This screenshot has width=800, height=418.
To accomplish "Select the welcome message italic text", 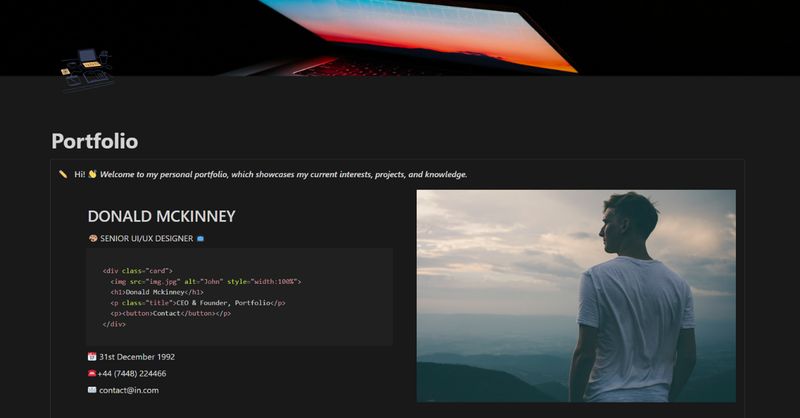I will 284,175.
